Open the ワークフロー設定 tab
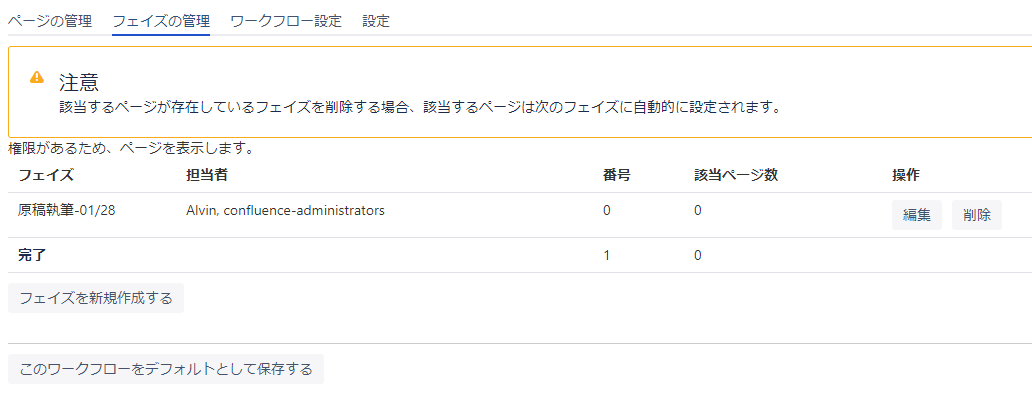This screenshot has width=1032, height=402. click(286, 21)
